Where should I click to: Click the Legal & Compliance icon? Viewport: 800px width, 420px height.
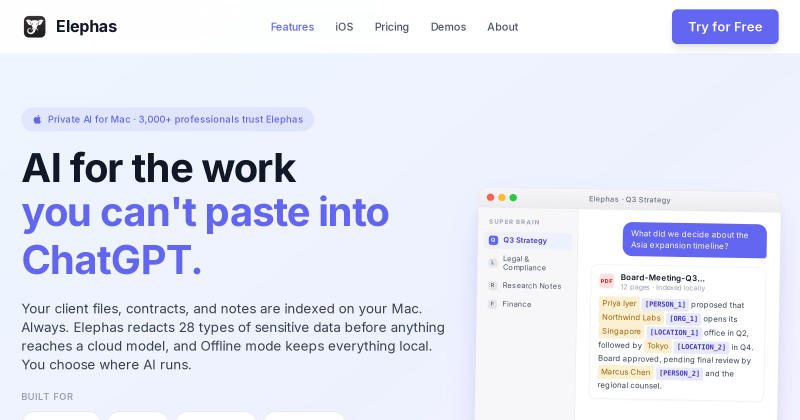tap(492, 263)
